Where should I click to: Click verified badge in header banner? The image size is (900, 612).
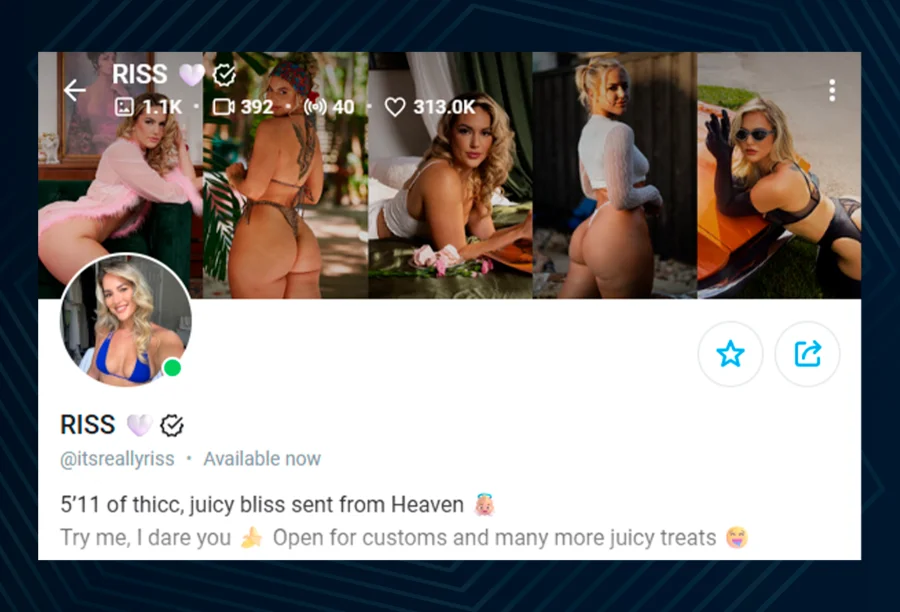224,75
